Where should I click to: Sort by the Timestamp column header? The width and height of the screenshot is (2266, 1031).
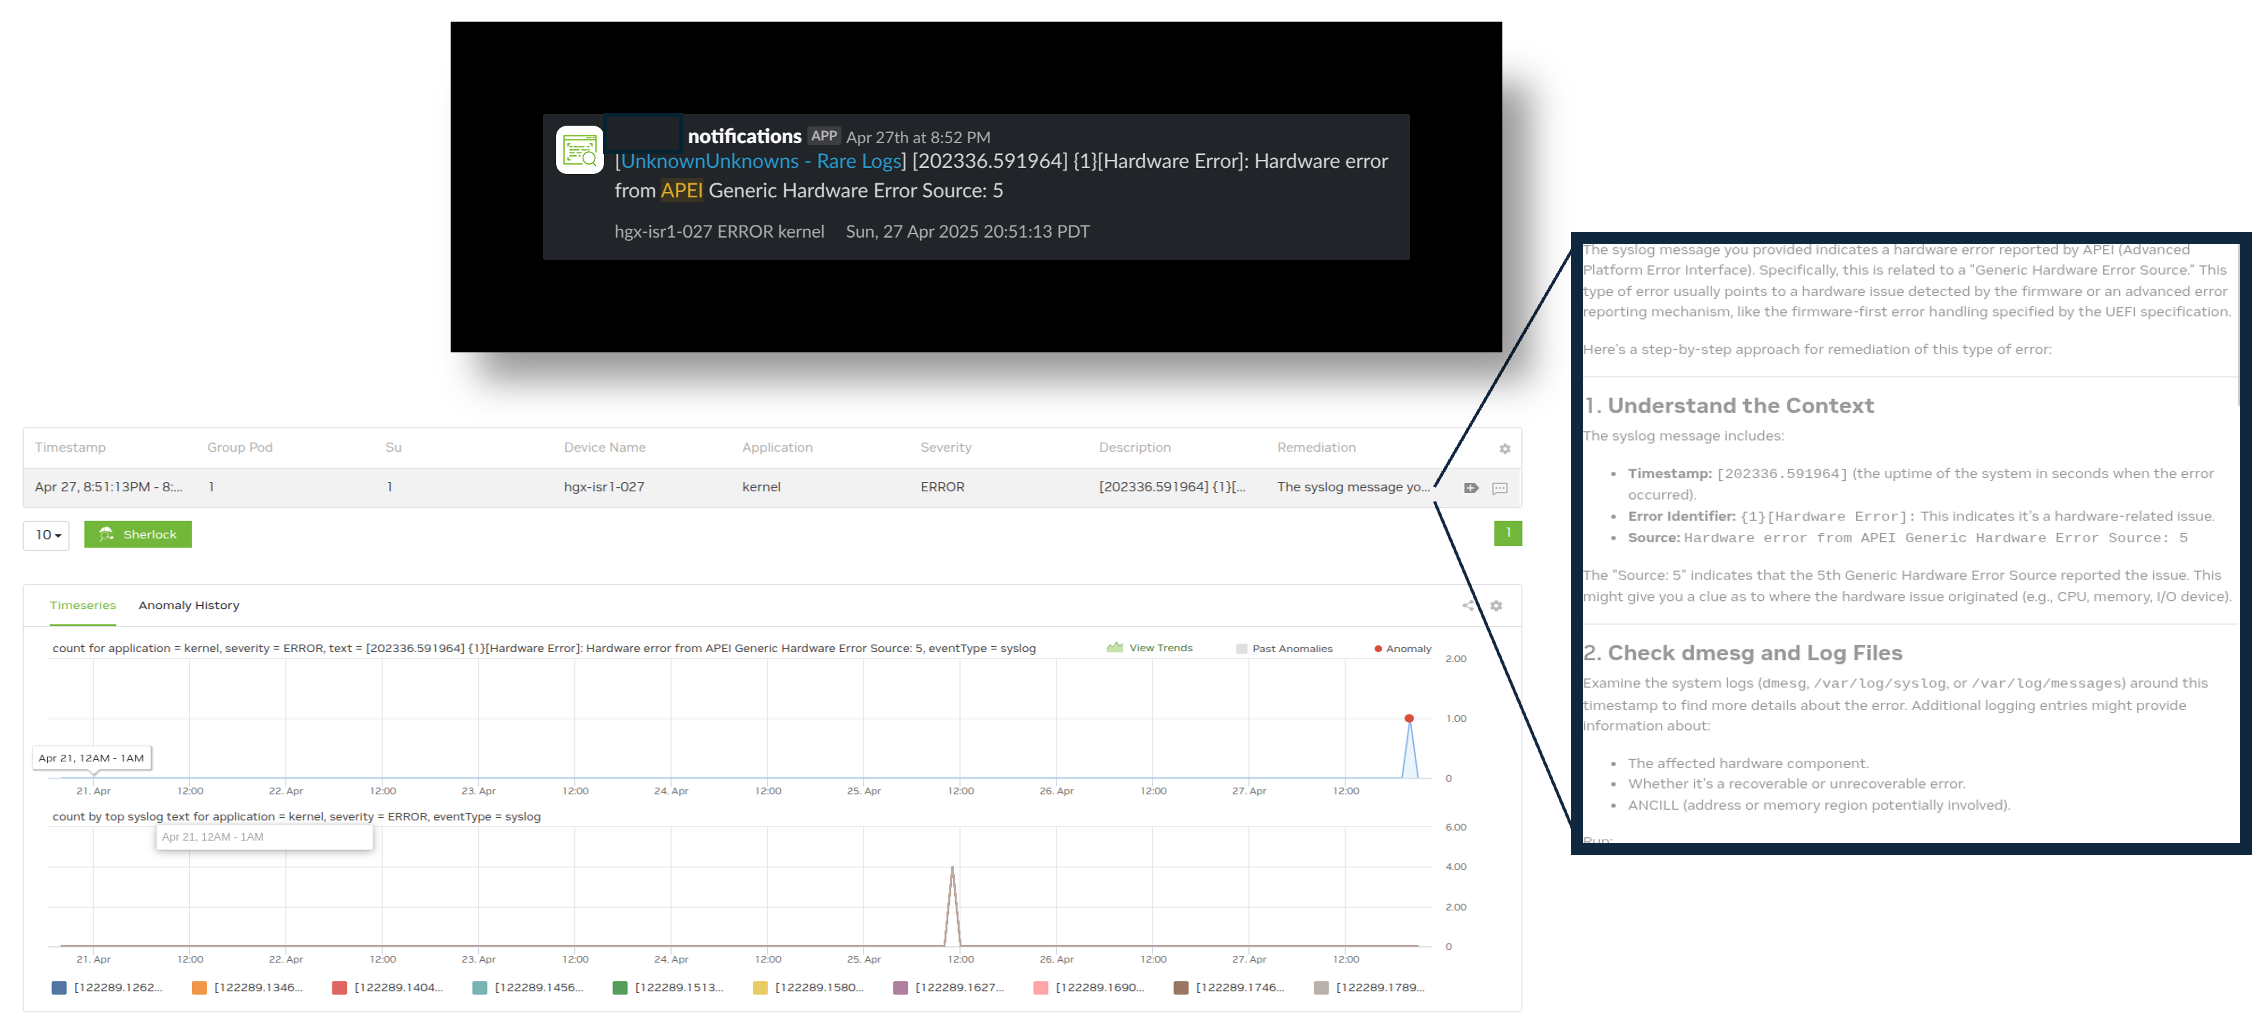pos(70,448)
